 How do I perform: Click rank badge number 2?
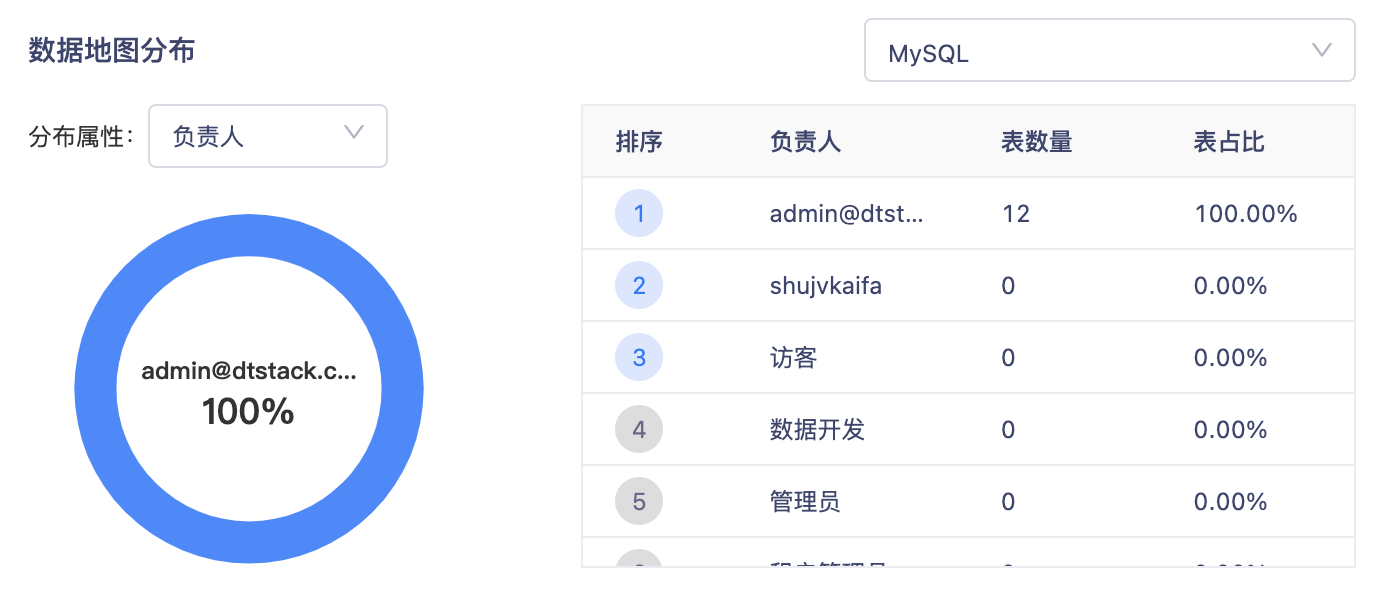click(x=639, y=286)
